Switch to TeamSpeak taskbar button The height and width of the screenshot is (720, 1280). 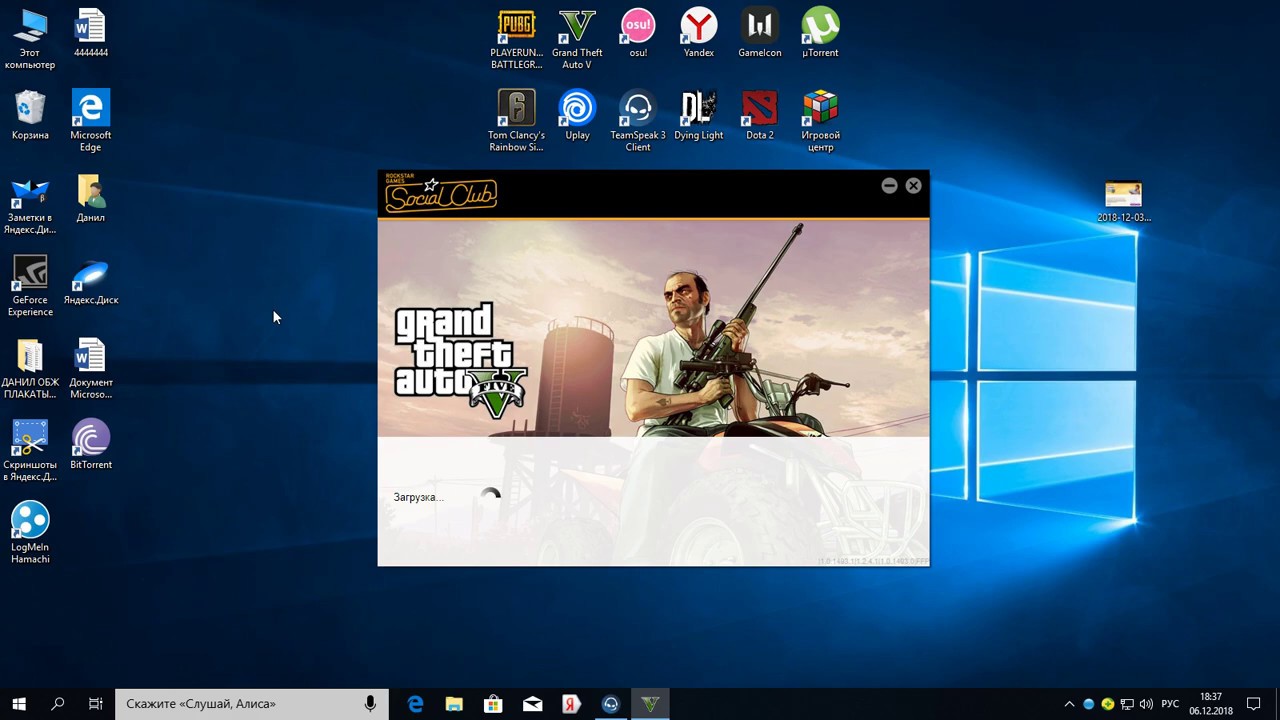(x=610, y=704)
